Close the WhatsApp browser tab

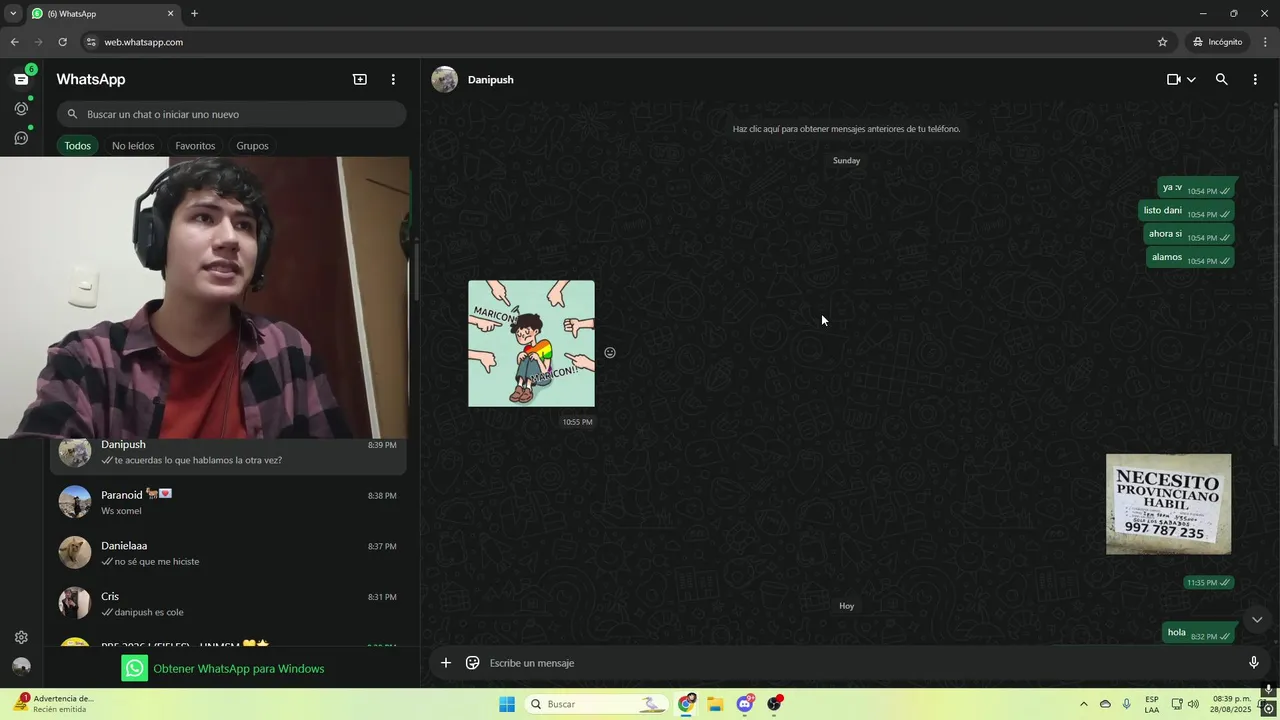pyautogui.click(x=170, y=14)
